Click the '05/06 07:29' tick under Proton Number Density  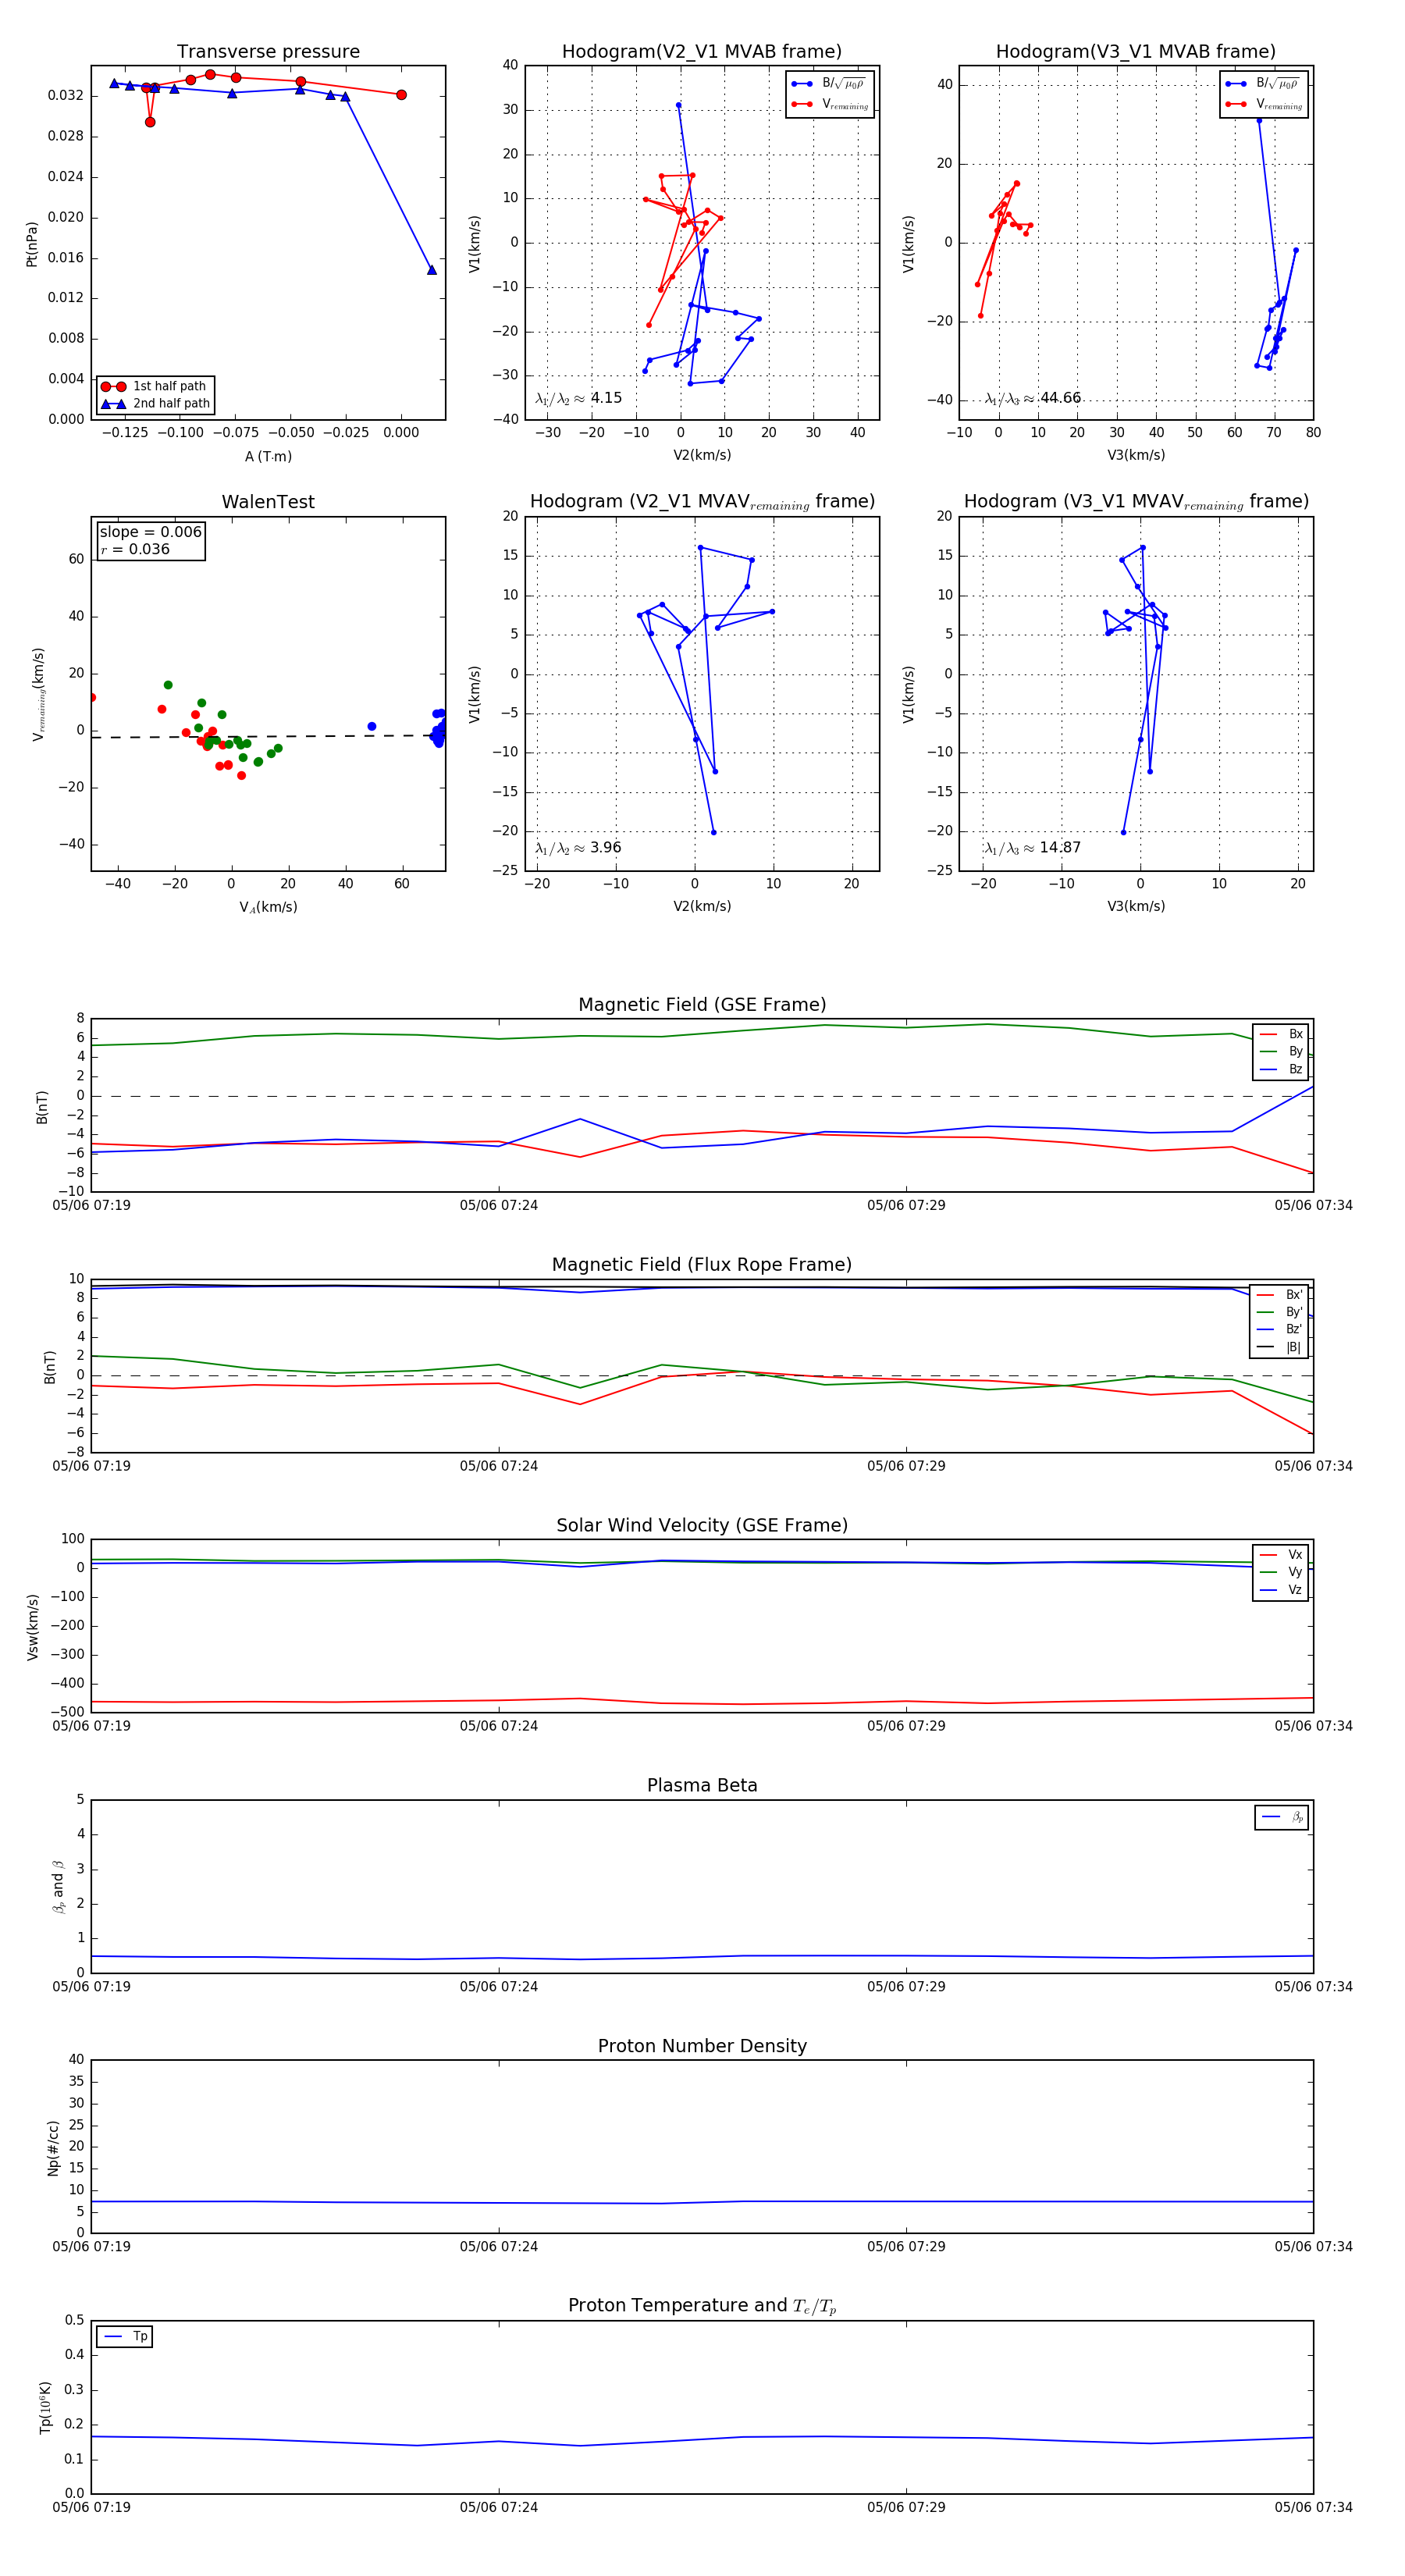(x=906, y=2246)
